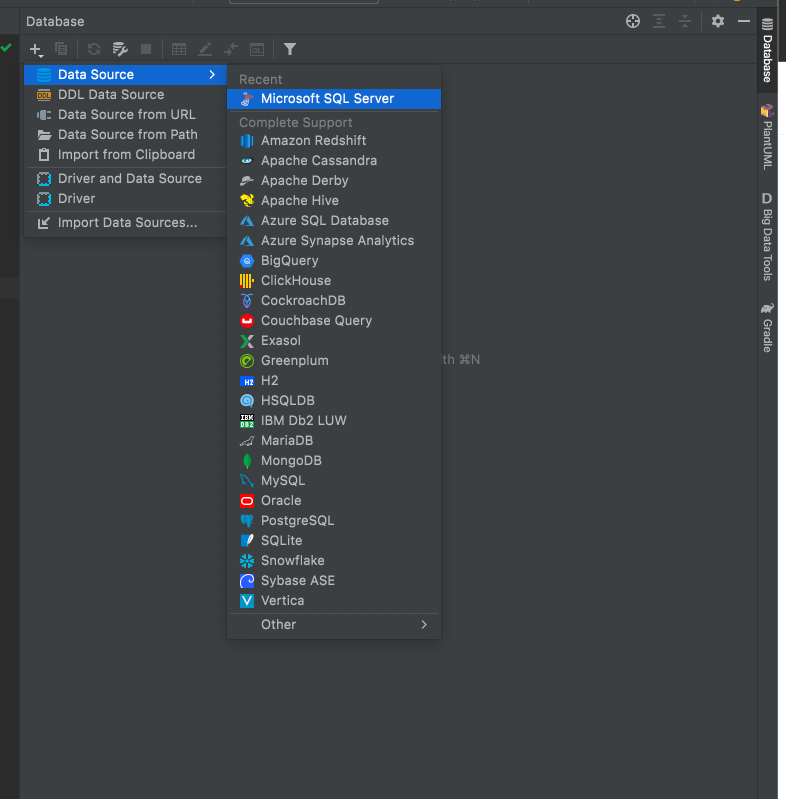786x799 pixels.
Task: Select SQLite data source
Action: tap(334, 541)
